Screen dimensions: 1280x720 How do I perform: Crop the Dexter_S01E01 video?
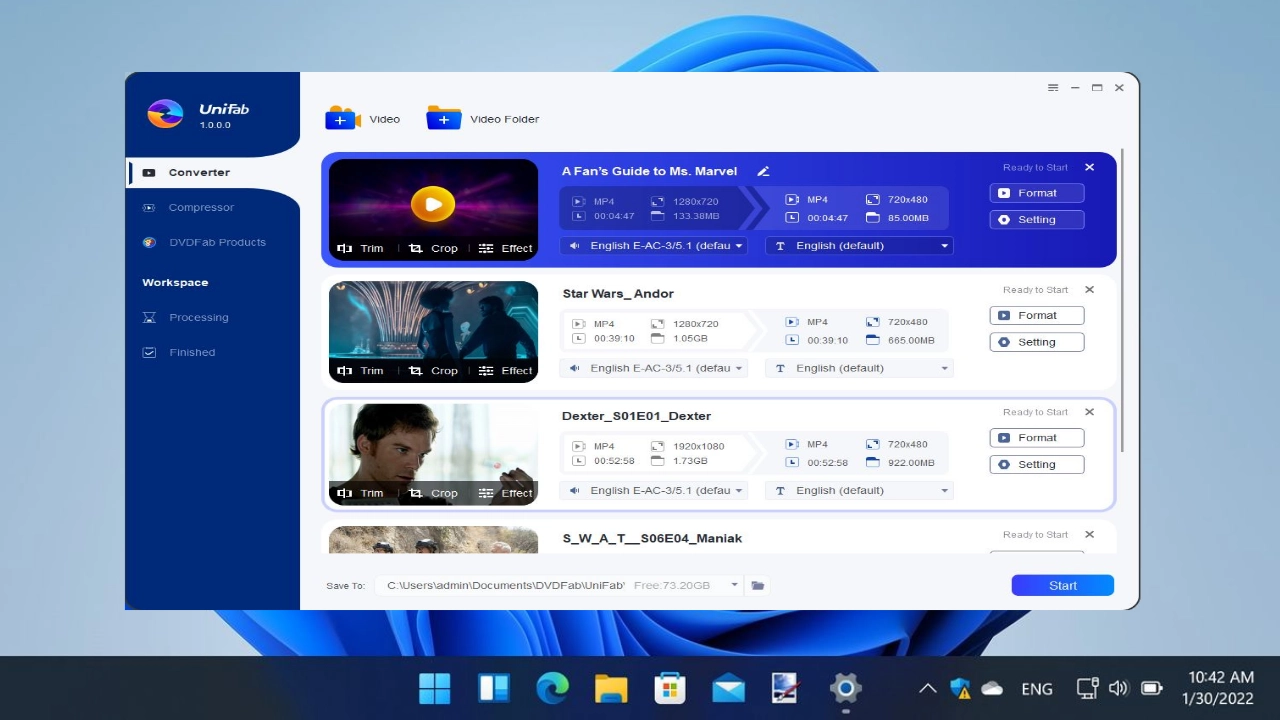433,493
